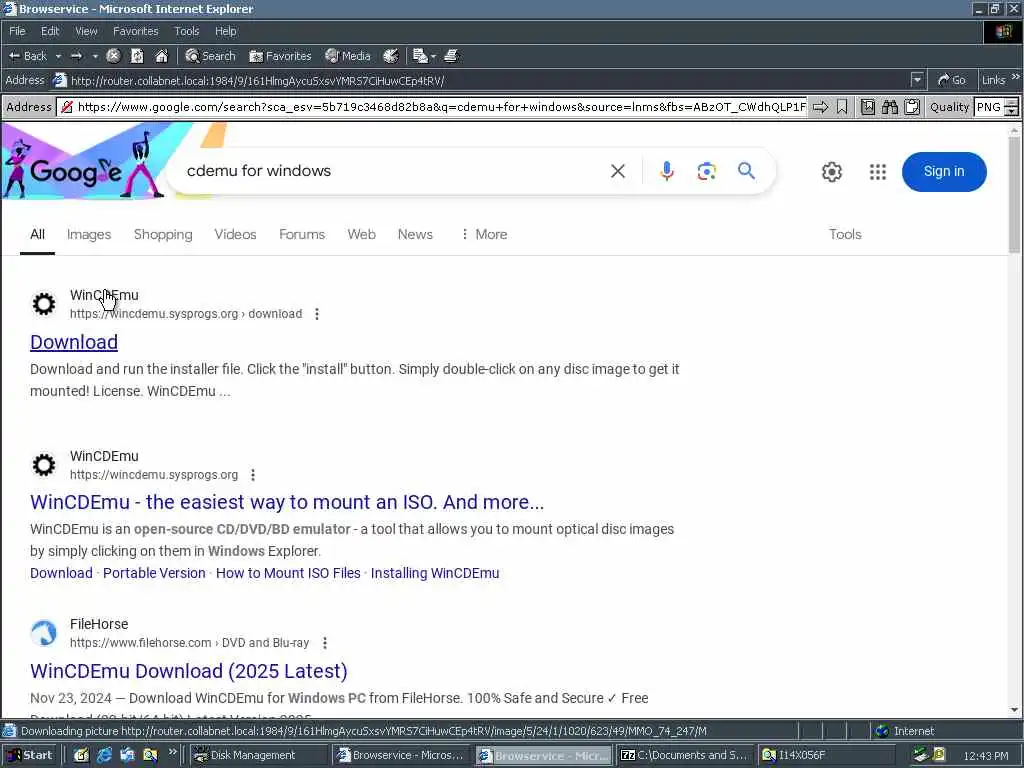The height and width of the screenshot is (768, 1024).
Task: Click the magnifier search submit icon
Action: point(746,171)
